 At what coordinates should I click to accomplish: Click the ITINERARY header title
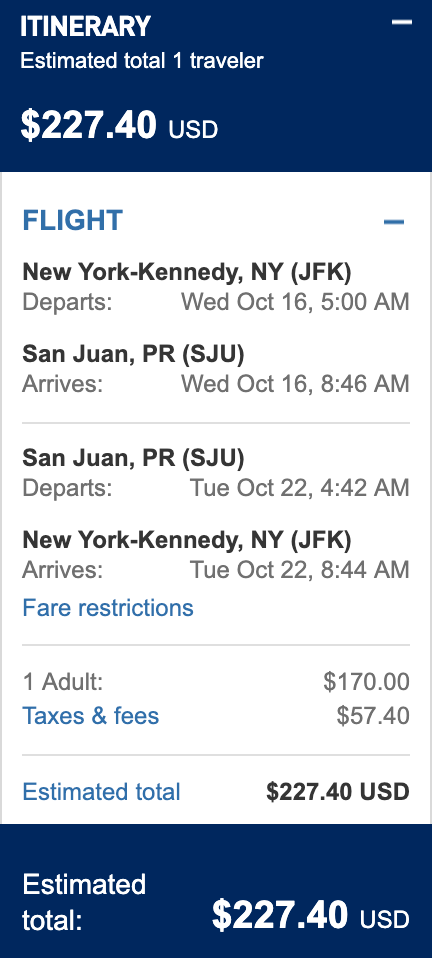pyautogui.click(x=85, y=27)
